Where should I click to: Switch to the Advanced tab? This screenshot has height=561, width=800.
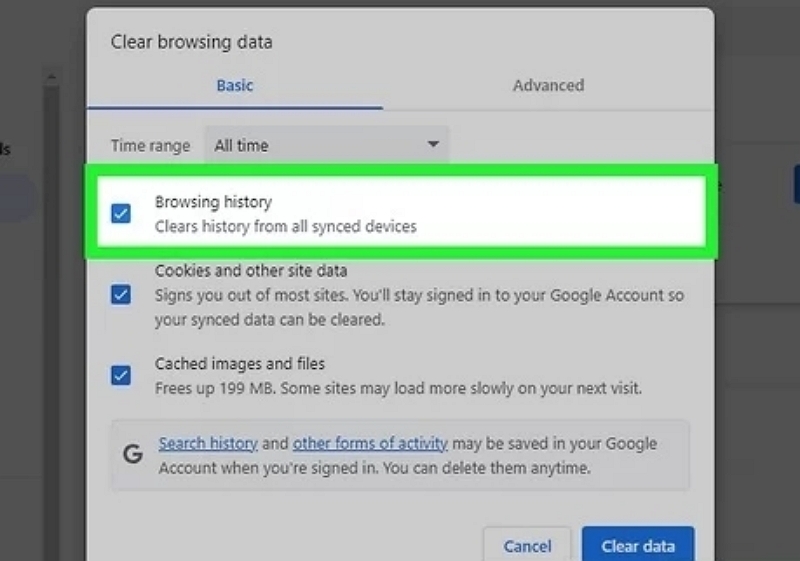pyautogui.click(x=548, y=85)
